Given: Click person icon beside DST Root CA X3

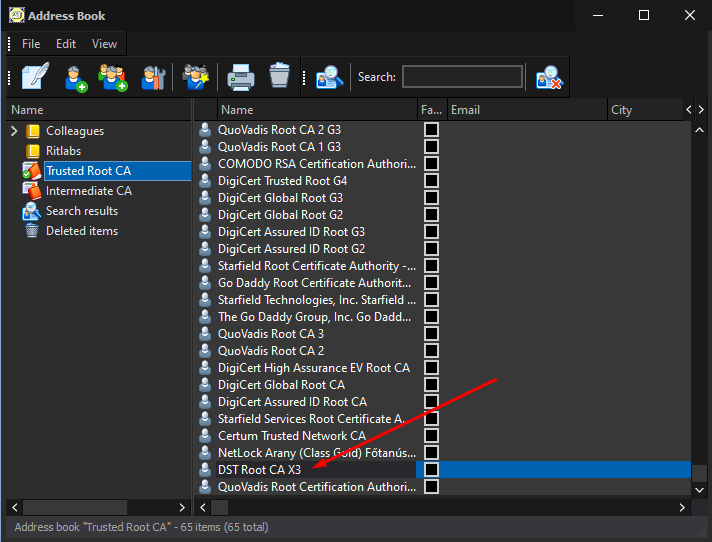Looking at the screenshot, I should click(x=205, y=470).
